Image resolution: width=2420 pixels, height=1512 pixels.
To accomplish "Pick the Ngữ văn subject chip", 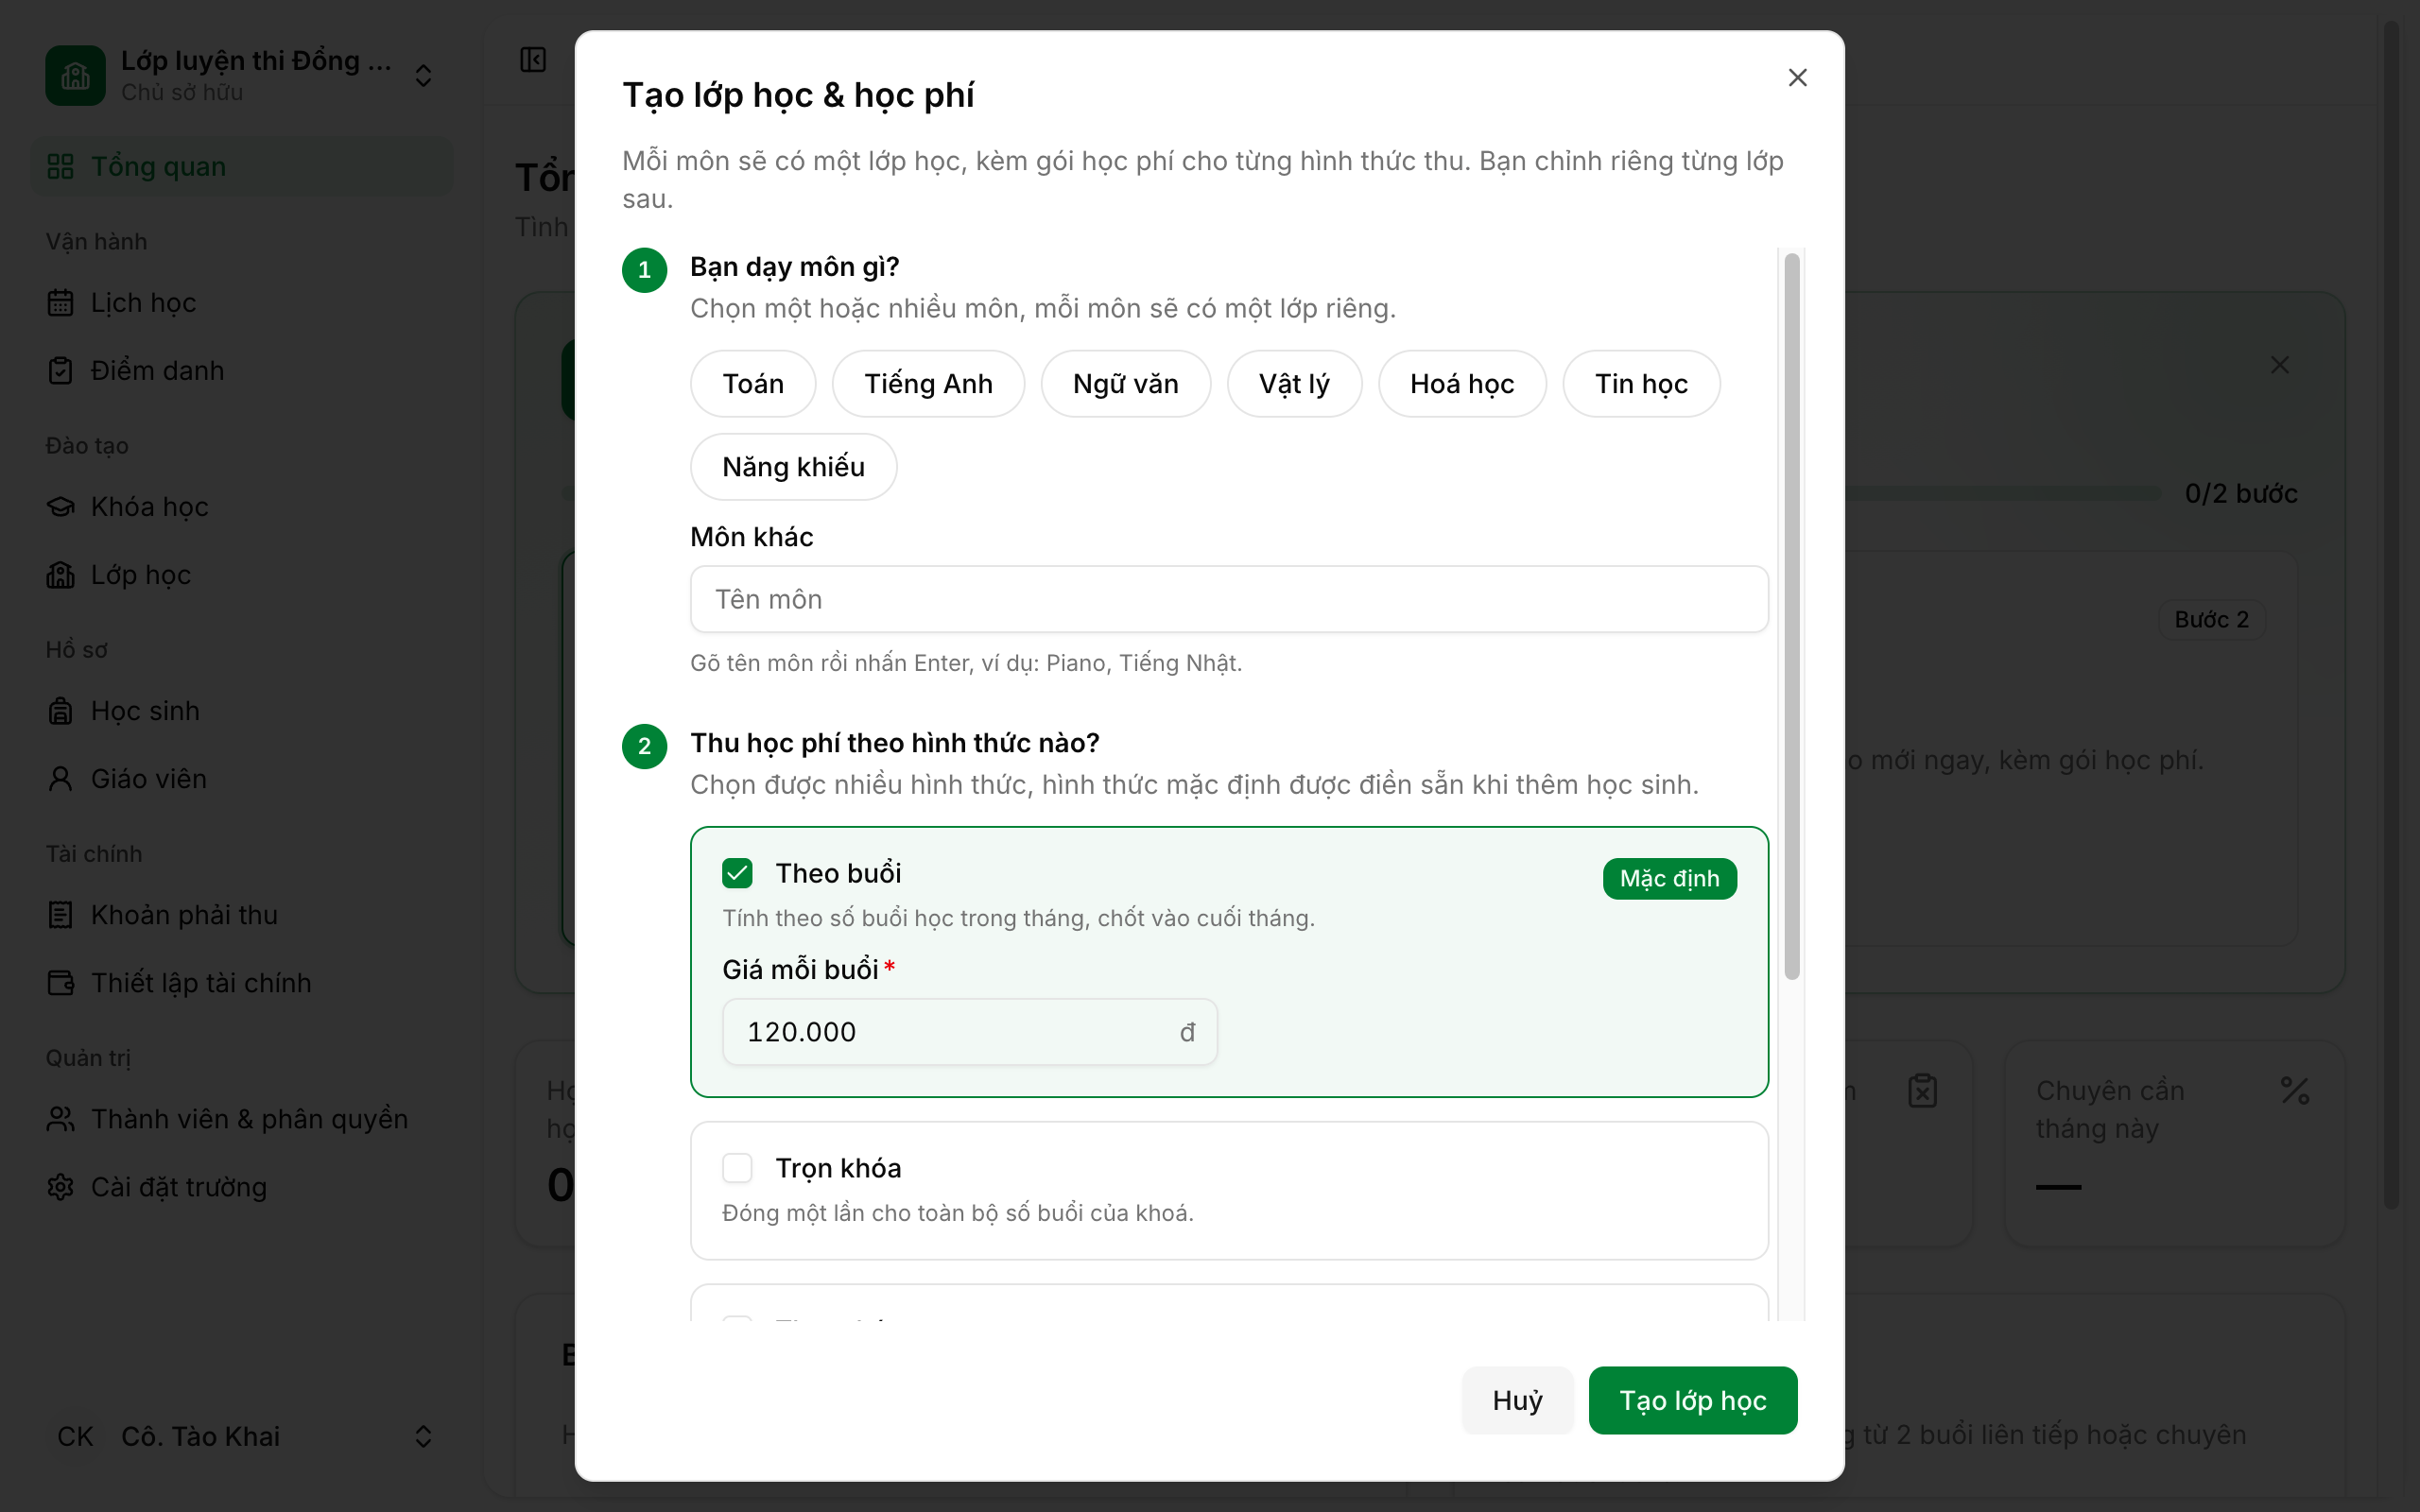I will 1125,384.
